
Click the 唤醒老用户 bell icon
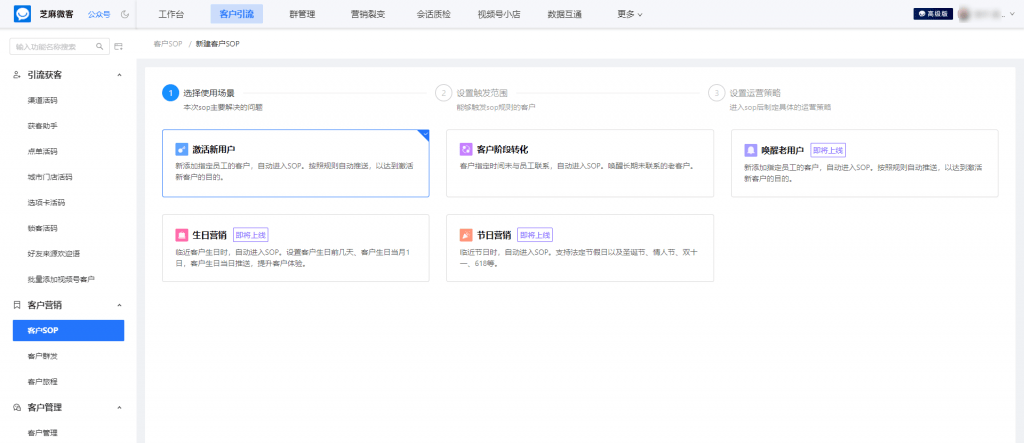click(751, 149)
